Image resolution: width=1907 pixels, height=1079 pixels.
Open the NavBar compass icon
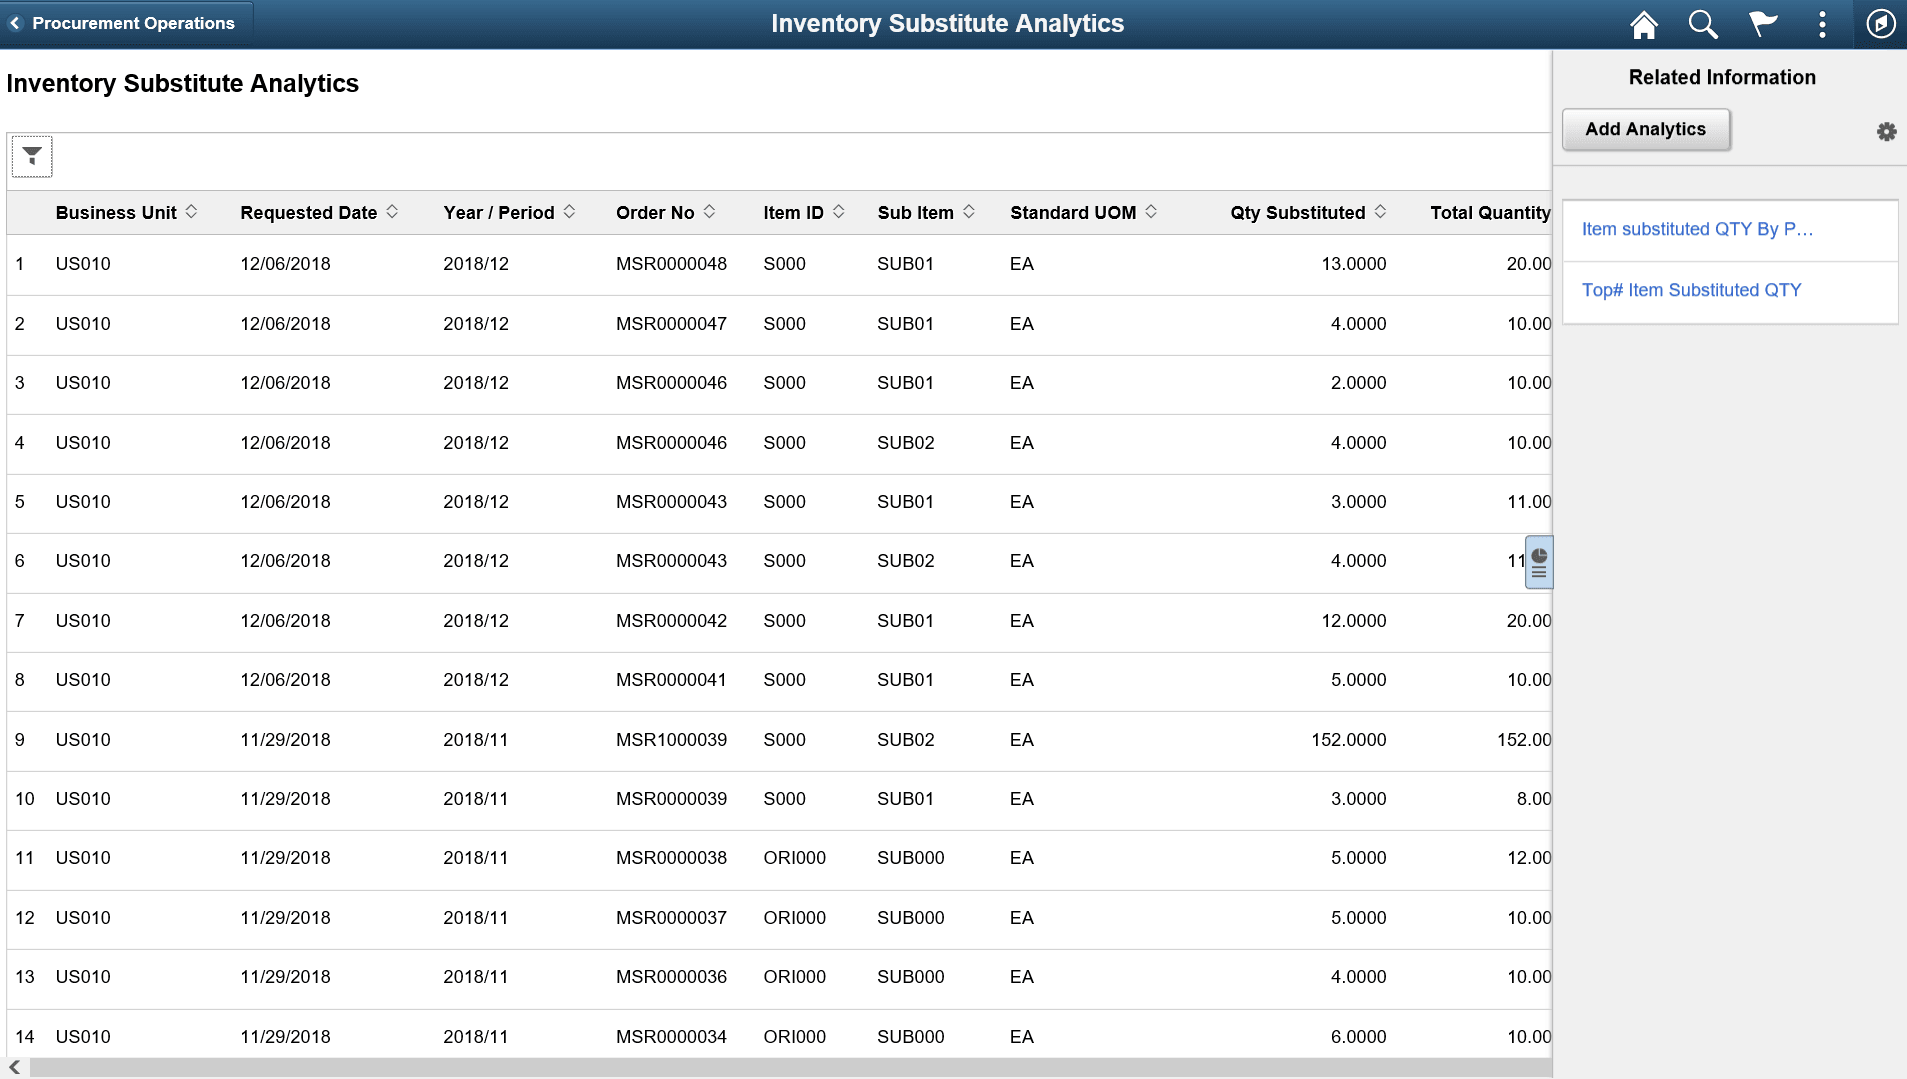pyautogui.click(x=1882, y=23)
